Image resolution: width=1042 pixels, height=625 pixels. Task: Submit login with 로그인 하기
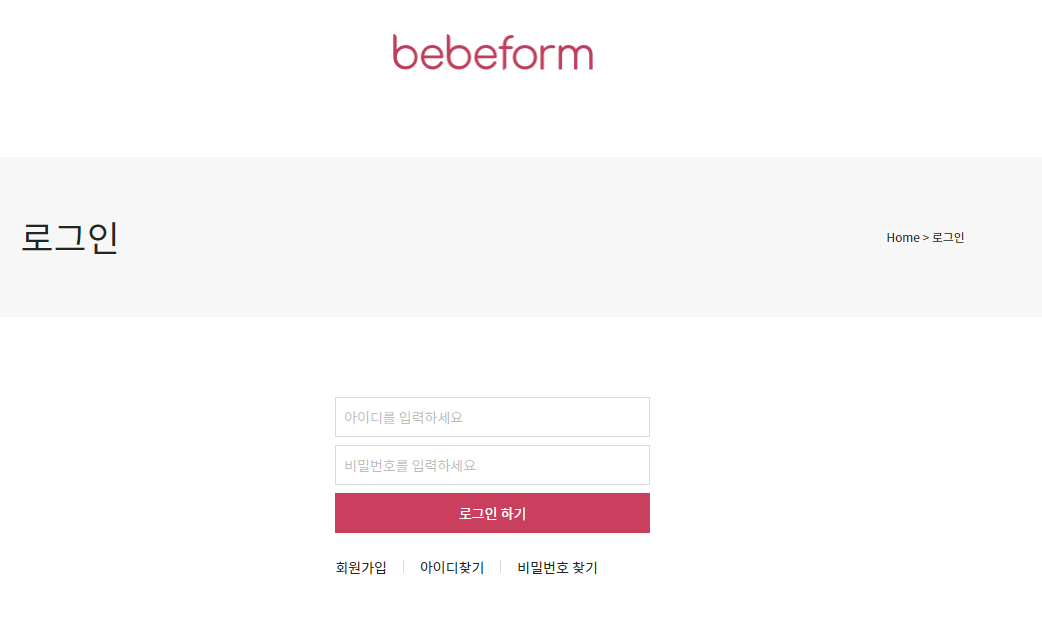[492, 512]
